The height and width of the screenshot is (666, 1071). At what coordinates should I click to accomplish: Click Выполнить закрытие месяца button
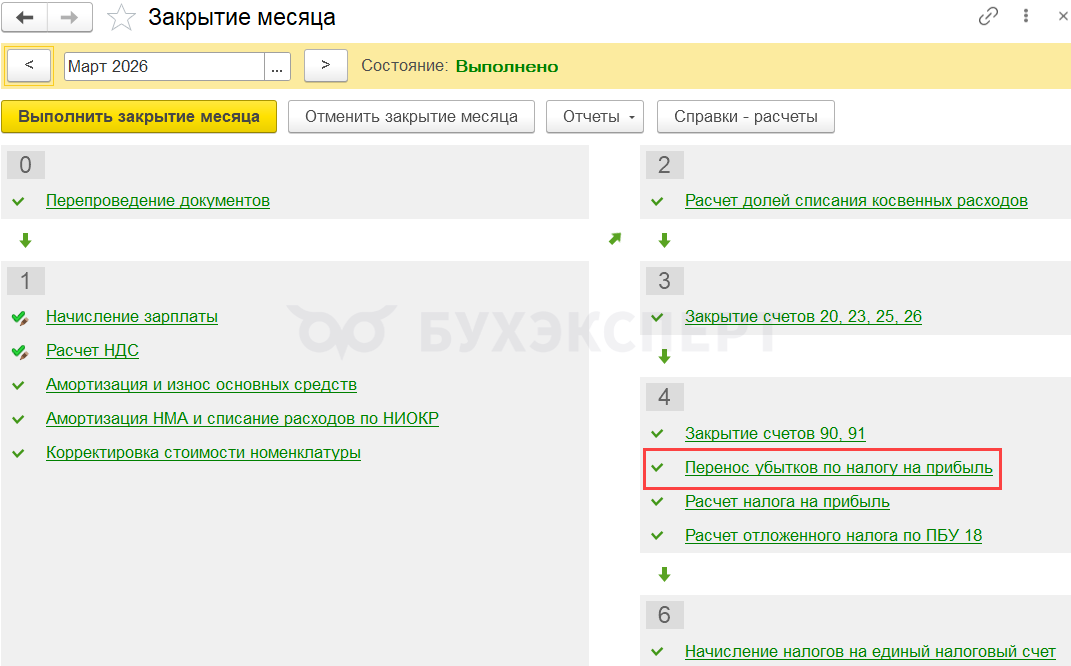click(x=139, y=117)
